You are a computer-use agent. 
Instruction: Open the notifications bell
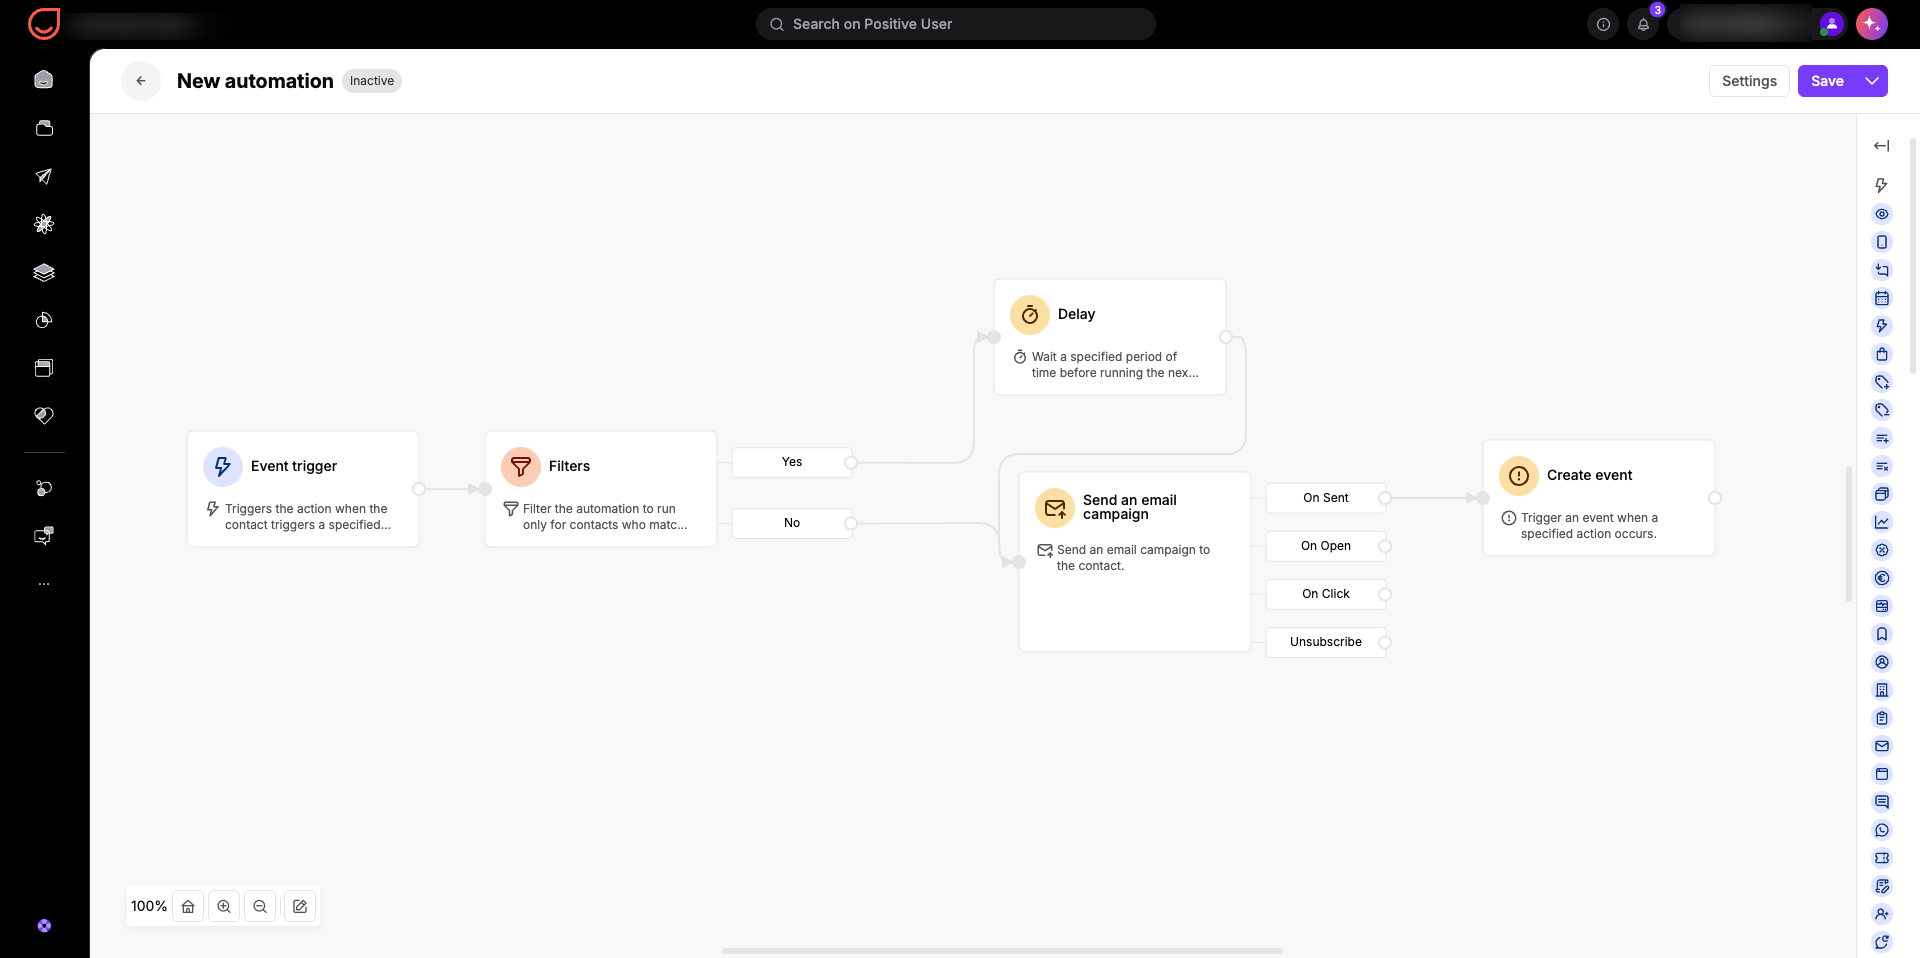(1643, 24)
